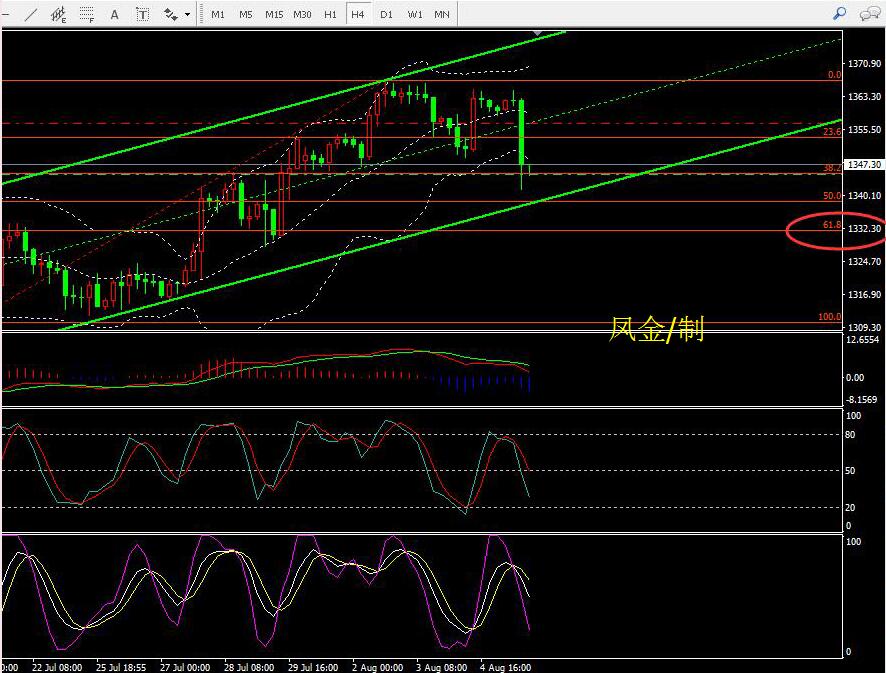This screenshot has width=886, height=673.
Task: Click the M30 timeframe button
Action: 302,14
